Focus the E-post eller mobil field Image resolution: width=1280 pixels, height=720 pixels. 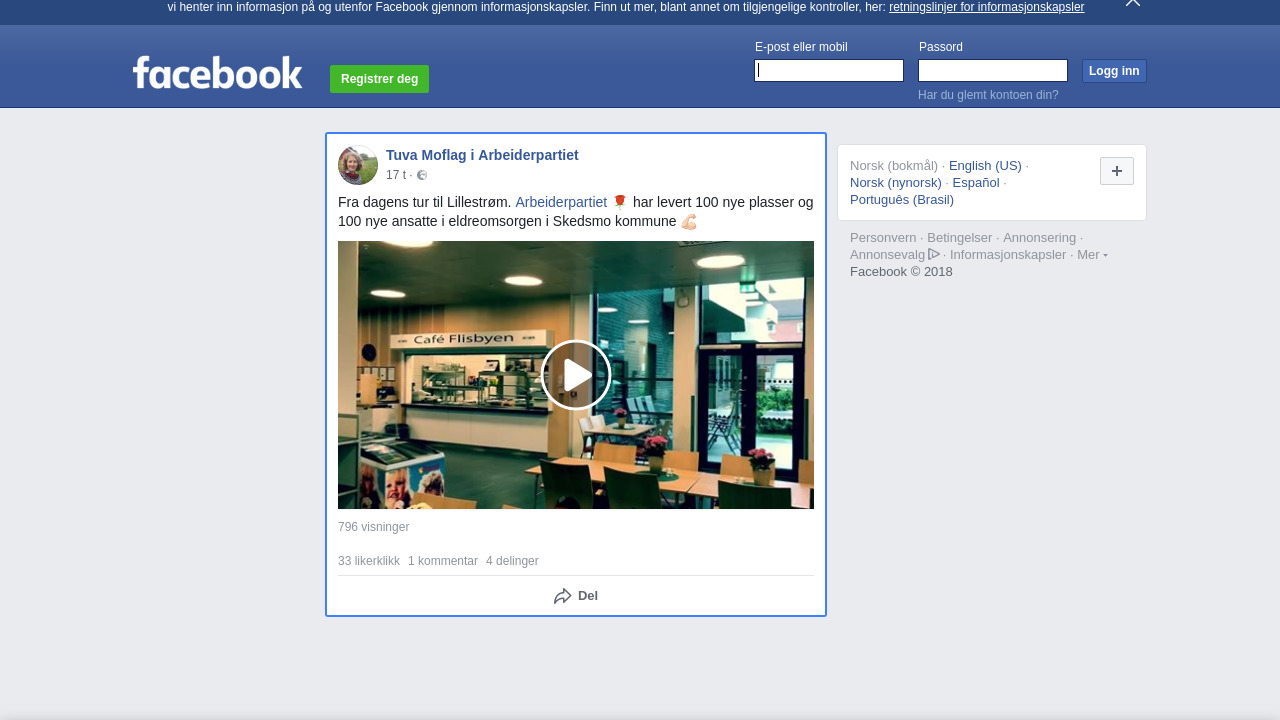pos(829,70)
